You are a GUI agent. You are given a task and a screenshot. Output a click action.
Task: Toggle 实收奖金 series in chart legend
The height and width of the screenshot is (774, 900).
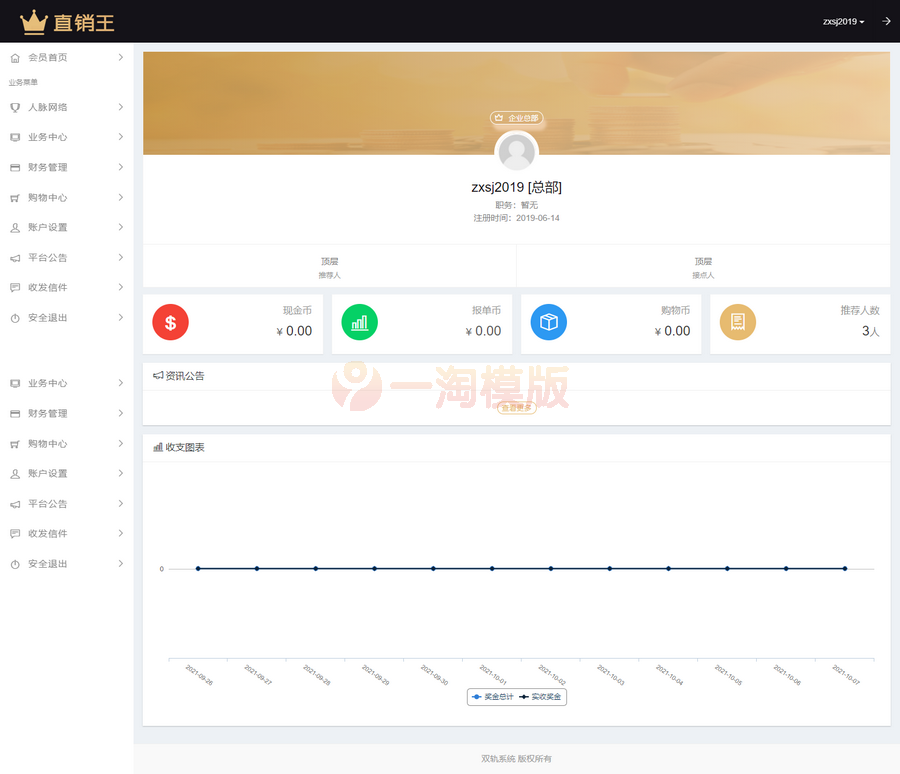tap(541, 697)
